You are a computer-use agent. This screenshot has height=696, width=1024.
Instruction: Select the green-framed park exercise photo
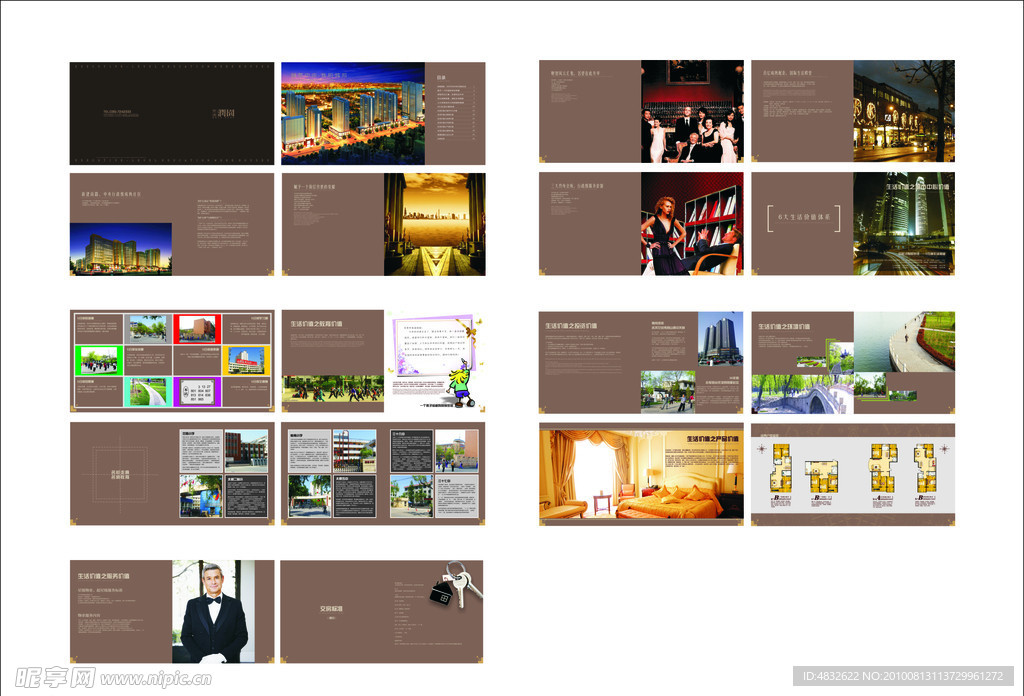(99, 361)
